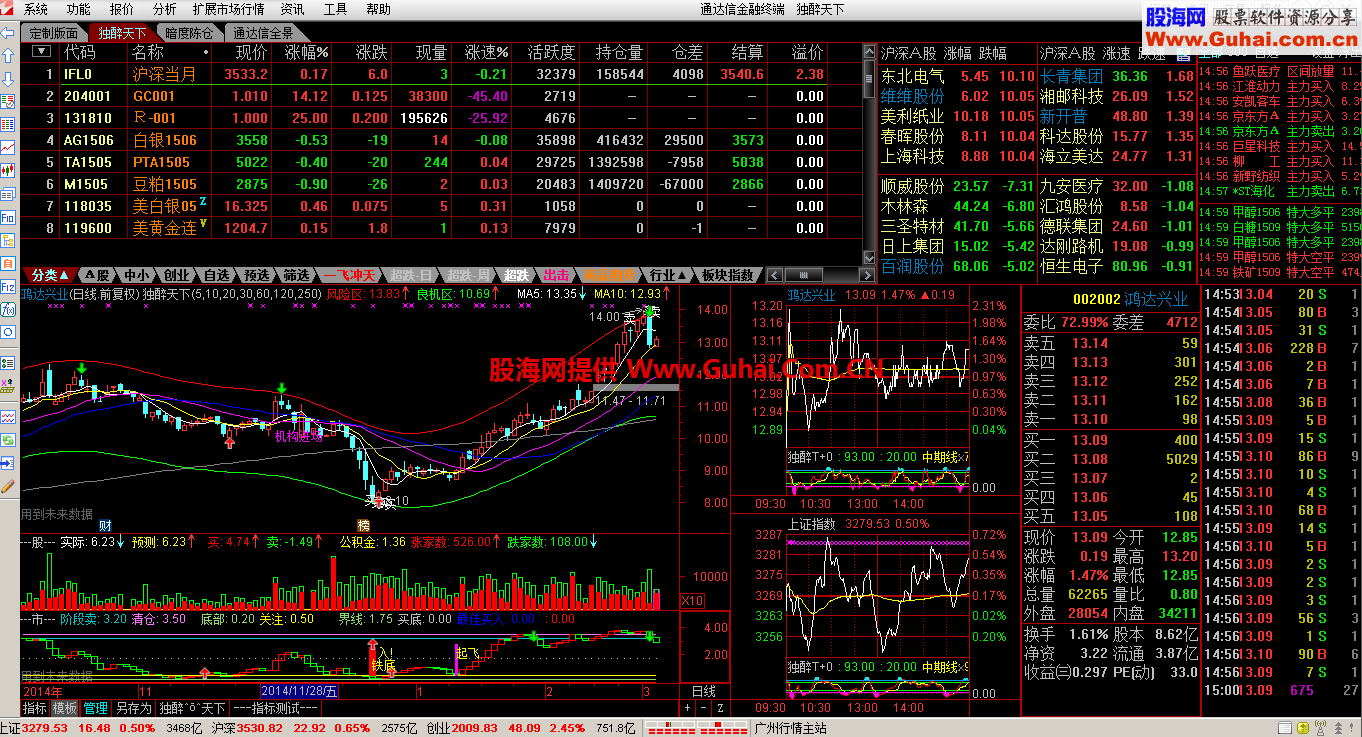Viewport: 1362px width, 737px height.
Task: Switch to the 定制版面 tab
Action: [54, 33]
